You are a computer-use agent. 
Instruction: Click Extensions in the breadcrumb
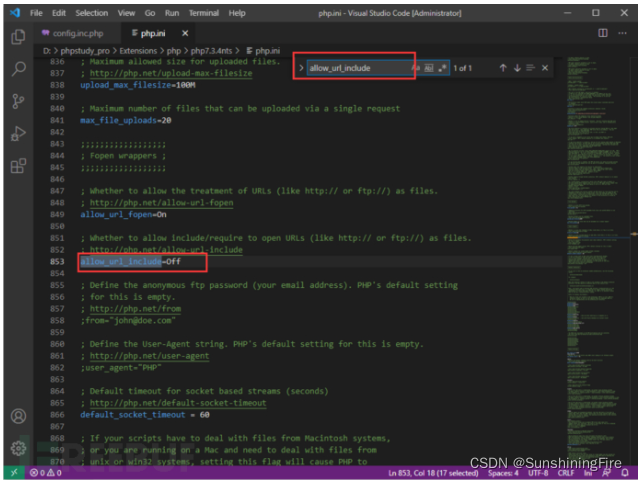click(138, 51)
